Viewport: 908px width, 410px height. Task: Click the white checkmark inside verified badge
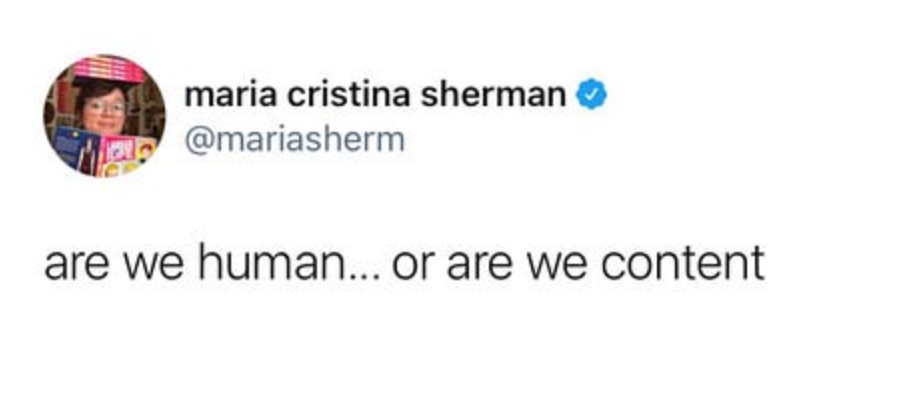click(591, 96)
